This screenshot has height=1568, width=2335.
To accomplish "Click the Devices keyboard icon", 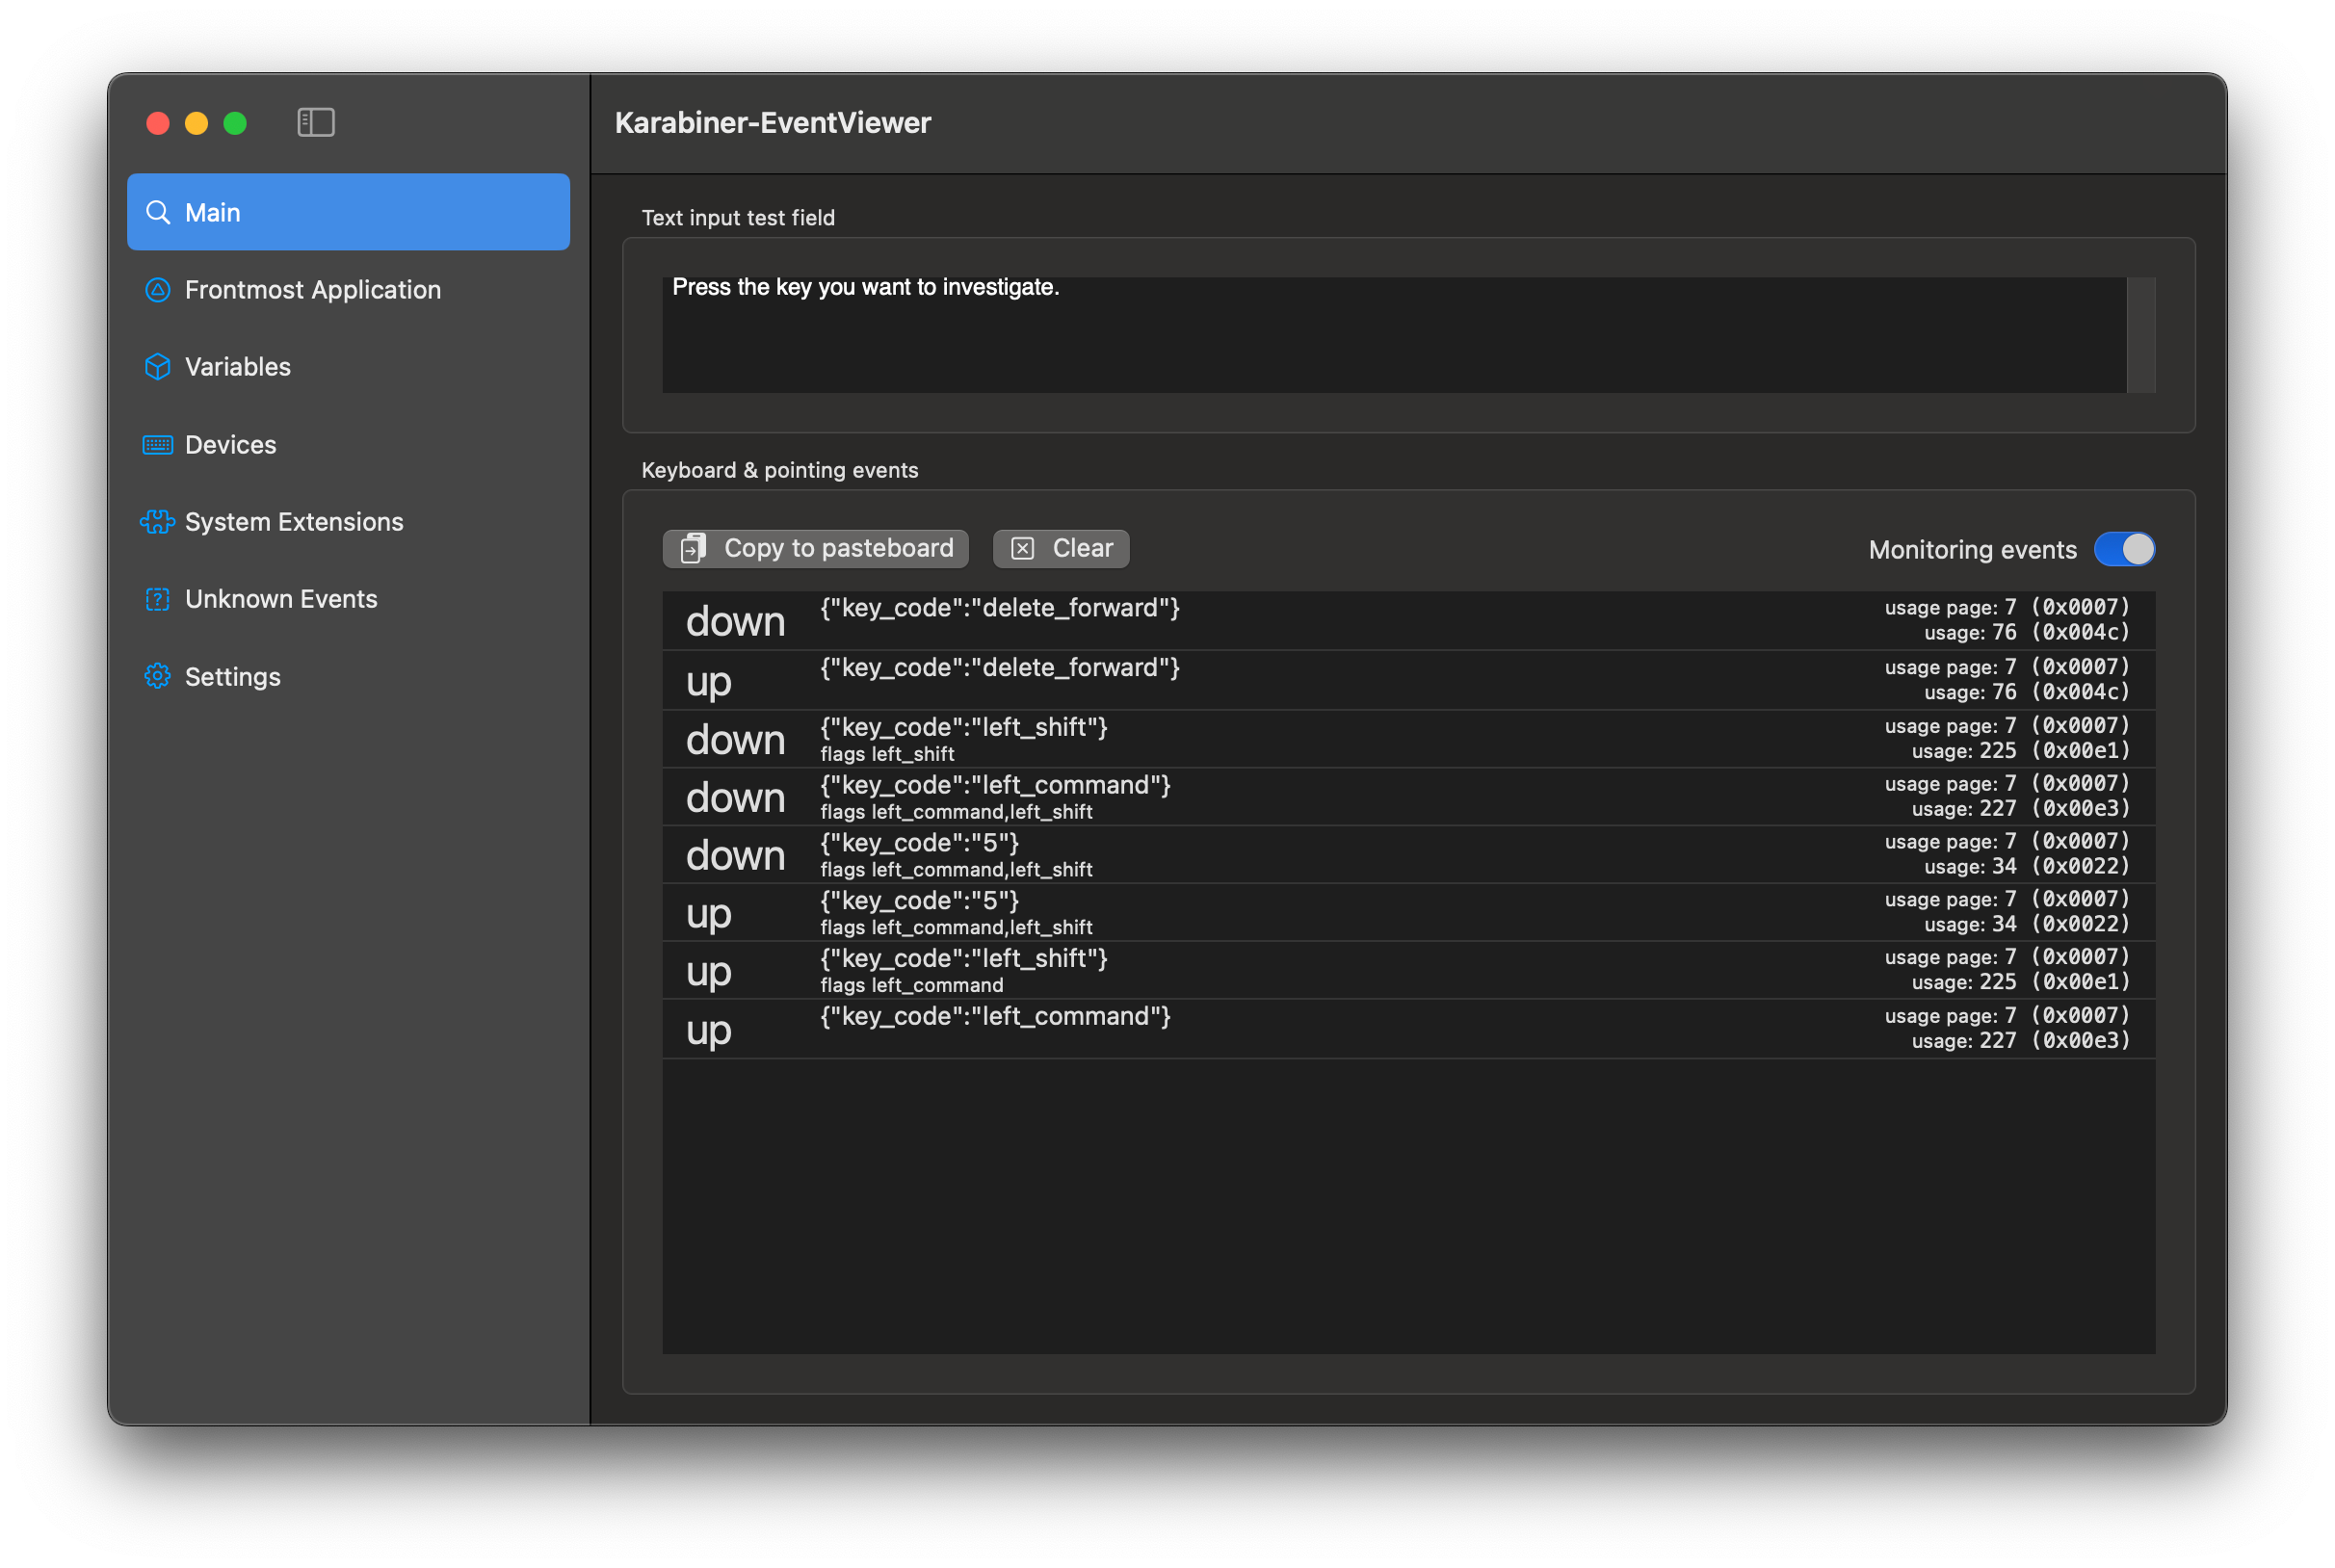I will (x=157, y=445).
